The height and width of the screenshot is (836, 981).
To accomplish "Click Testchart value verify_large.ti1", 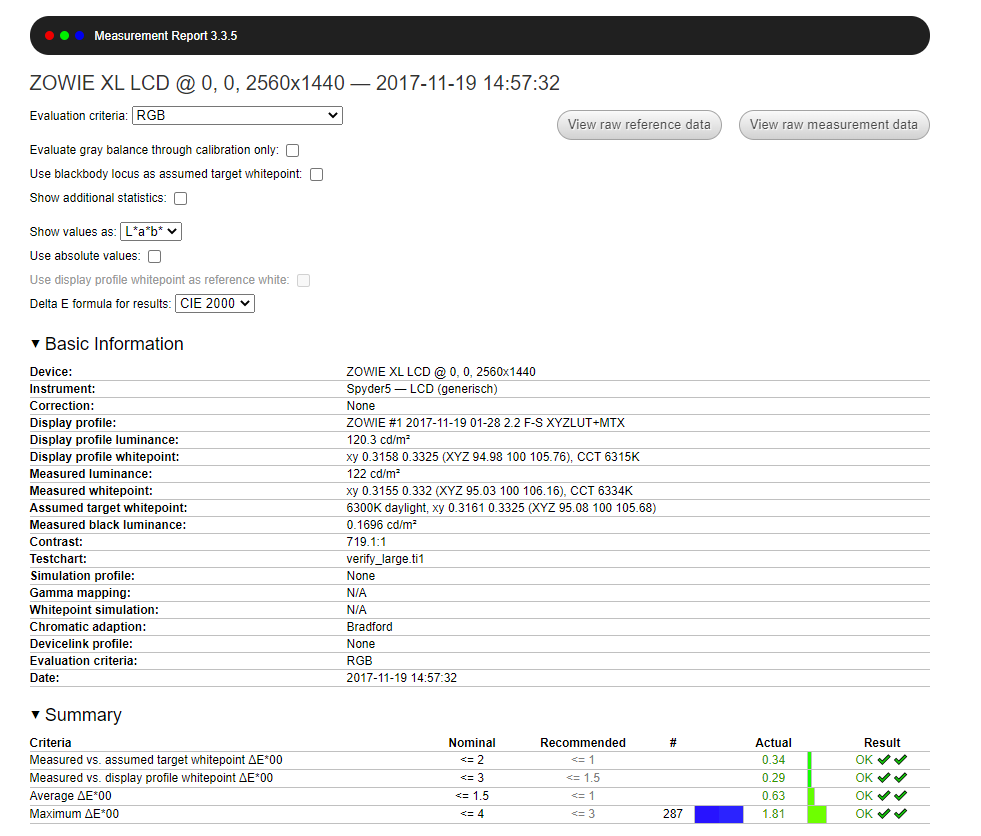I will point(385,559).
